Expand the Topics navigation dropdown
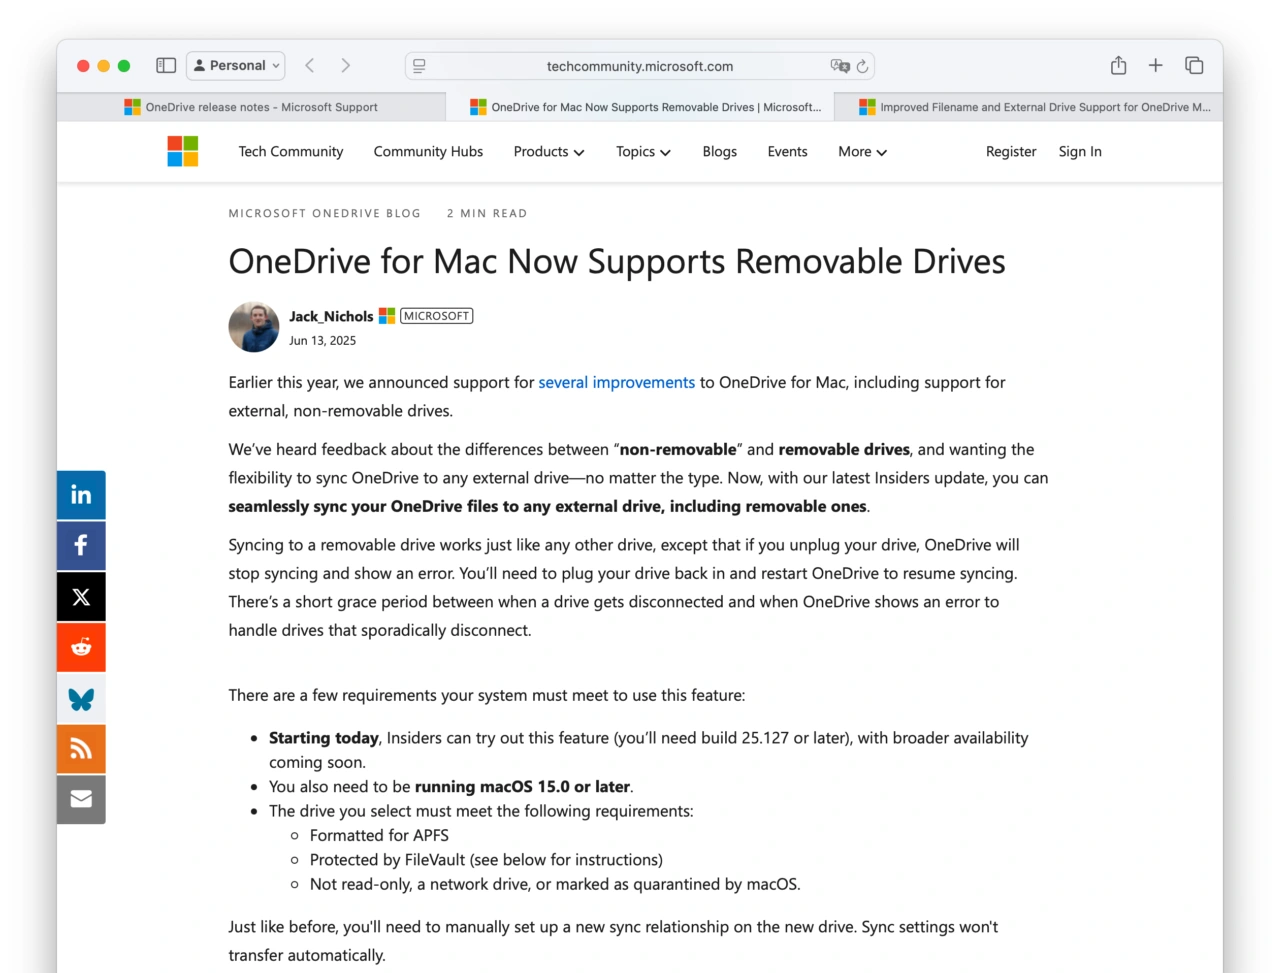The width and height of the screenshot is (1280, 973). pos(642,151)
